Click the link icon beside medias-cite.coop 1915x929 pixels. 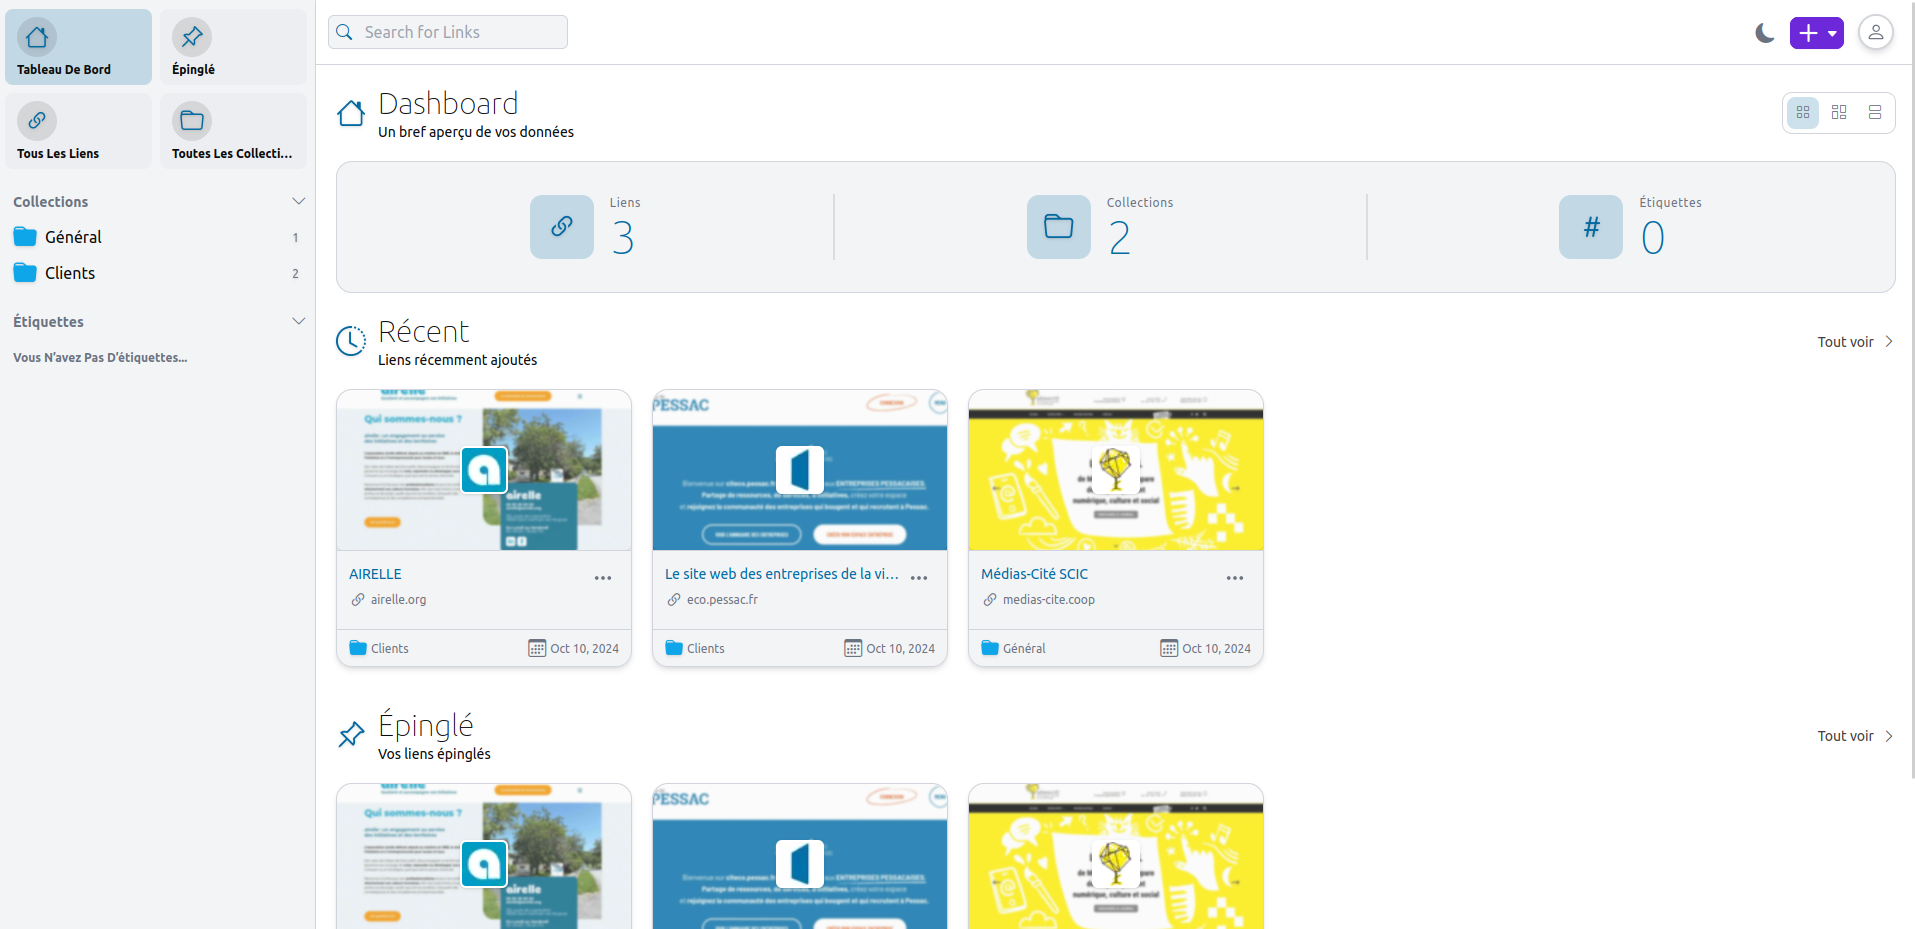[990, 600]
